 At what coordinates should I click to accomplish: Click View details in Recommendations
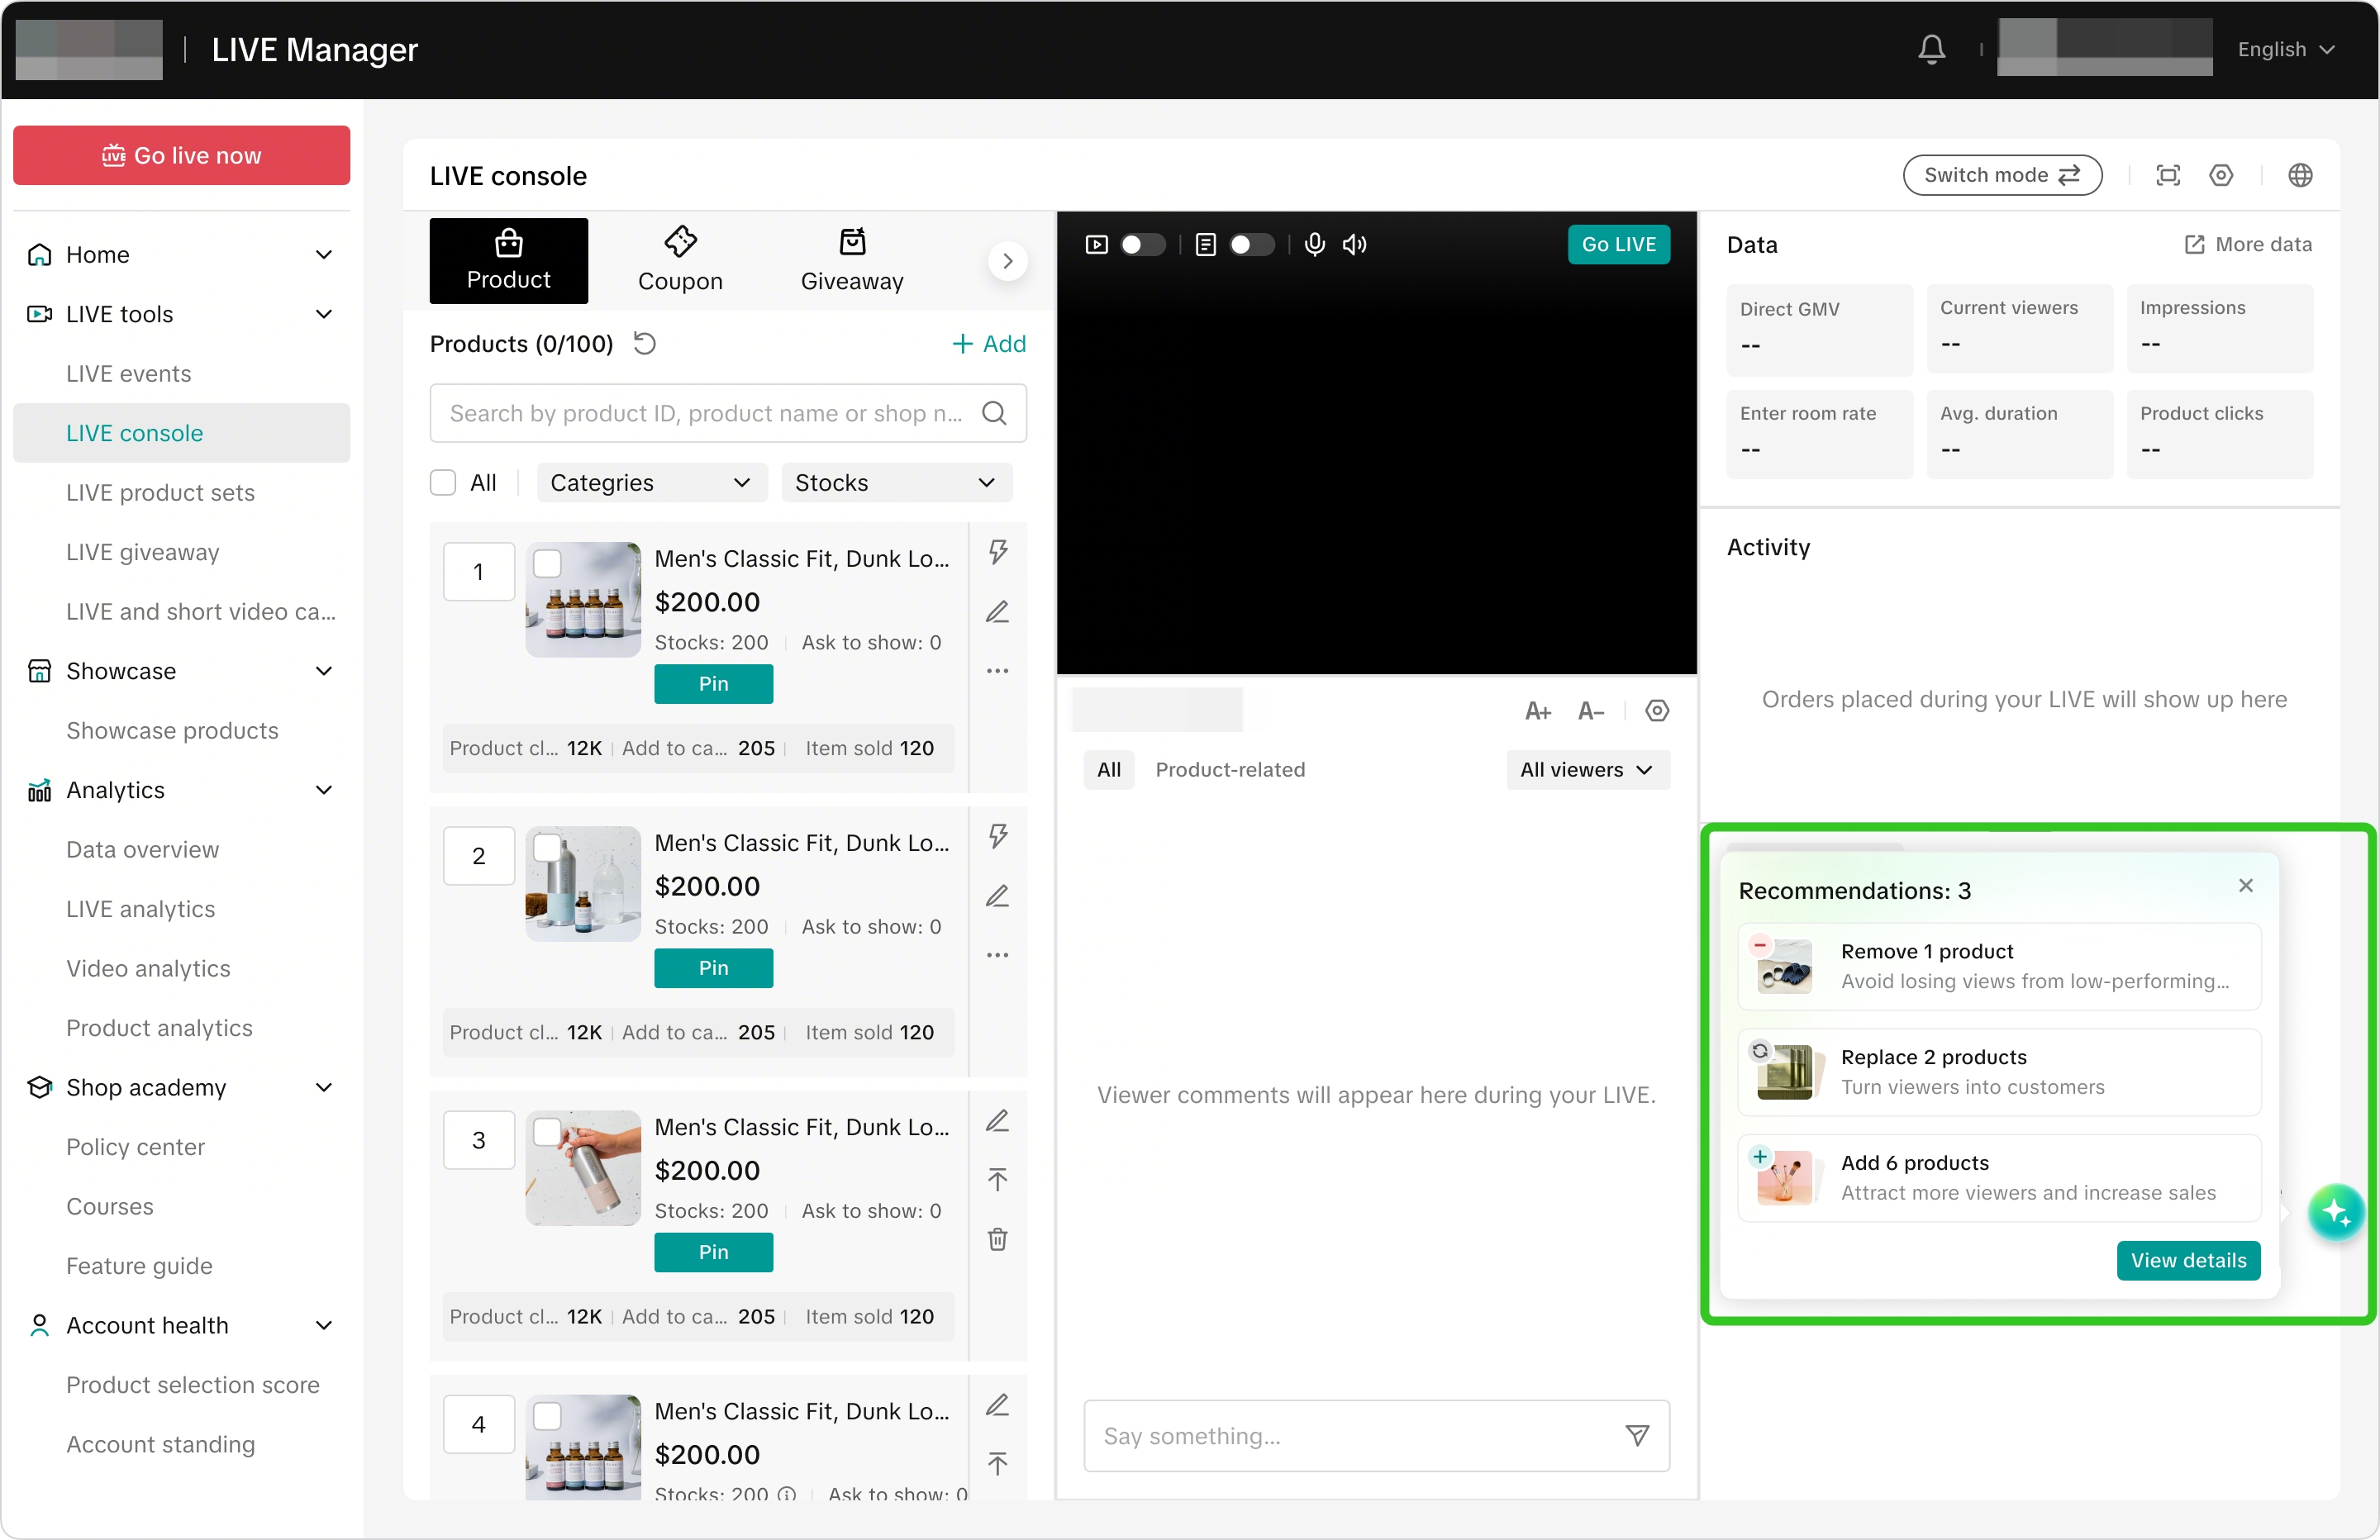pyautogui.click(x=2188, y=1260)
